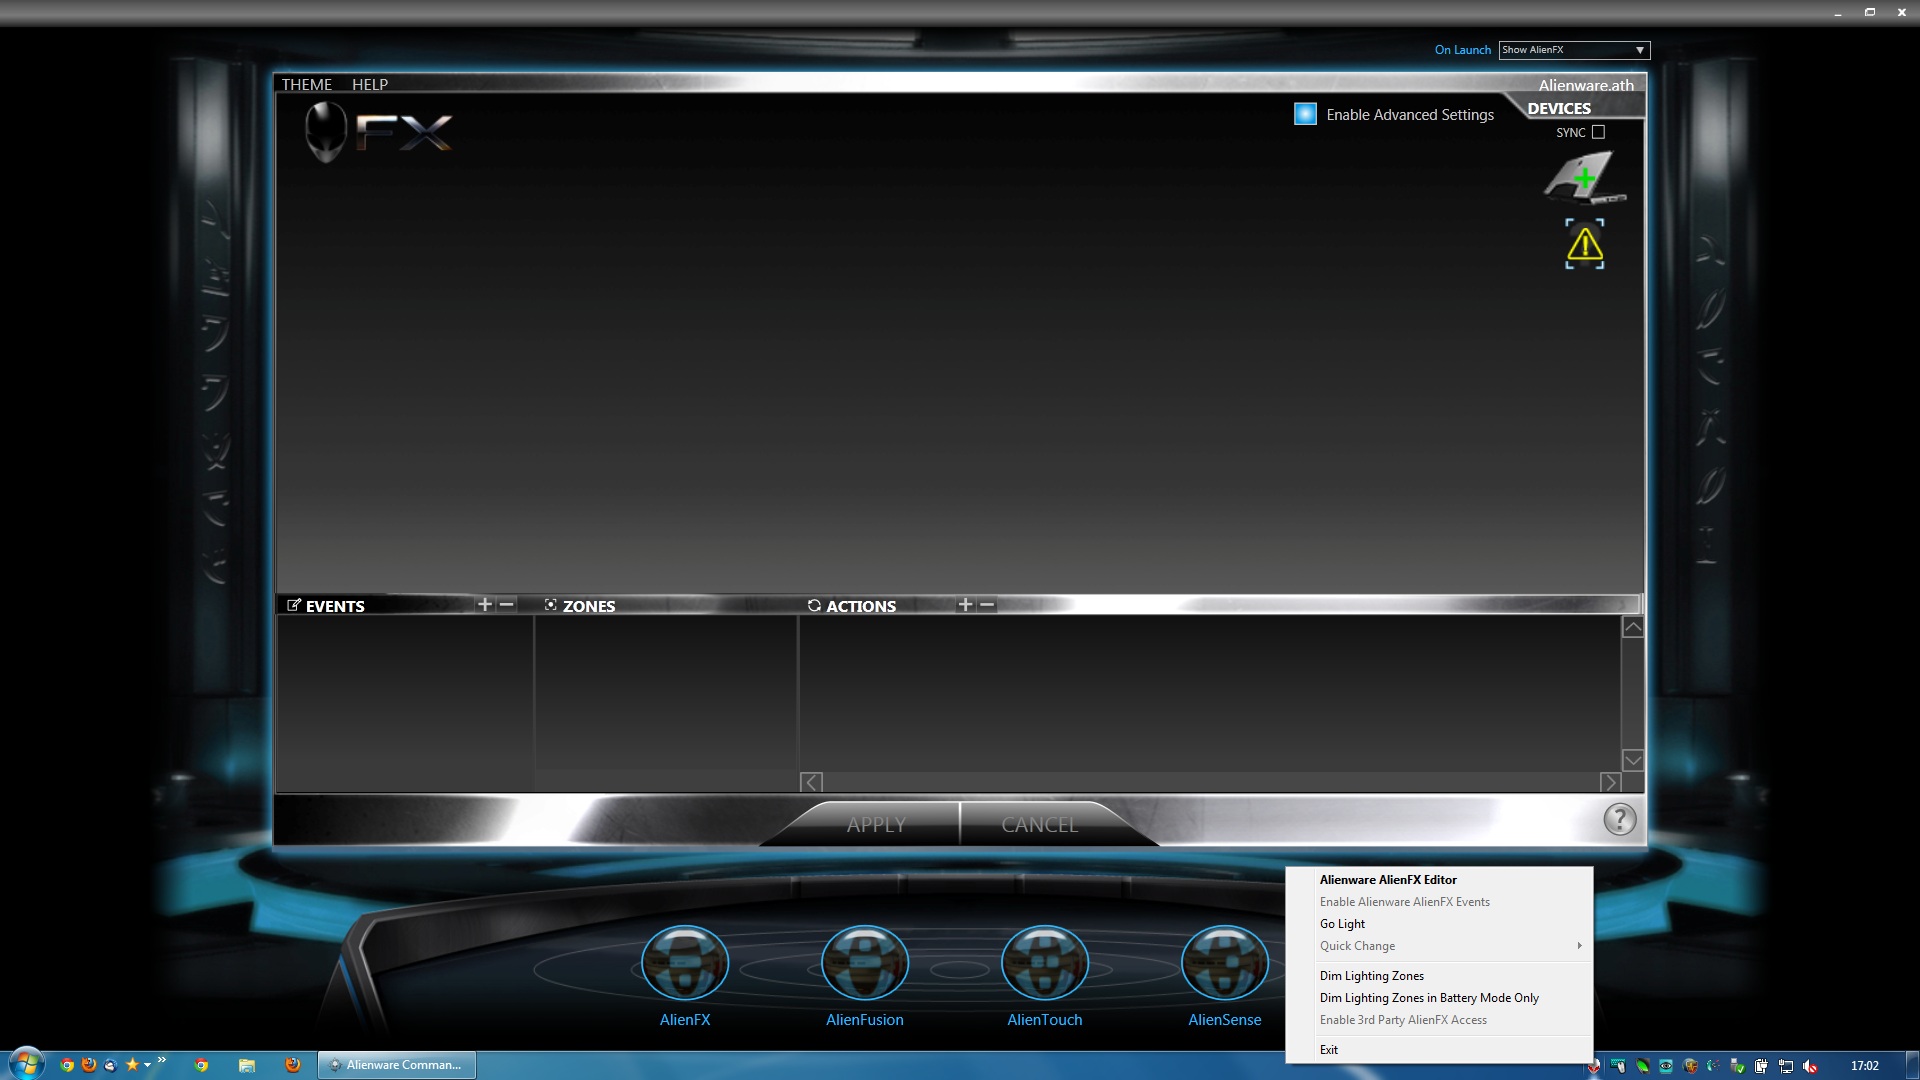Open the On Launch dropdown

1574,50
